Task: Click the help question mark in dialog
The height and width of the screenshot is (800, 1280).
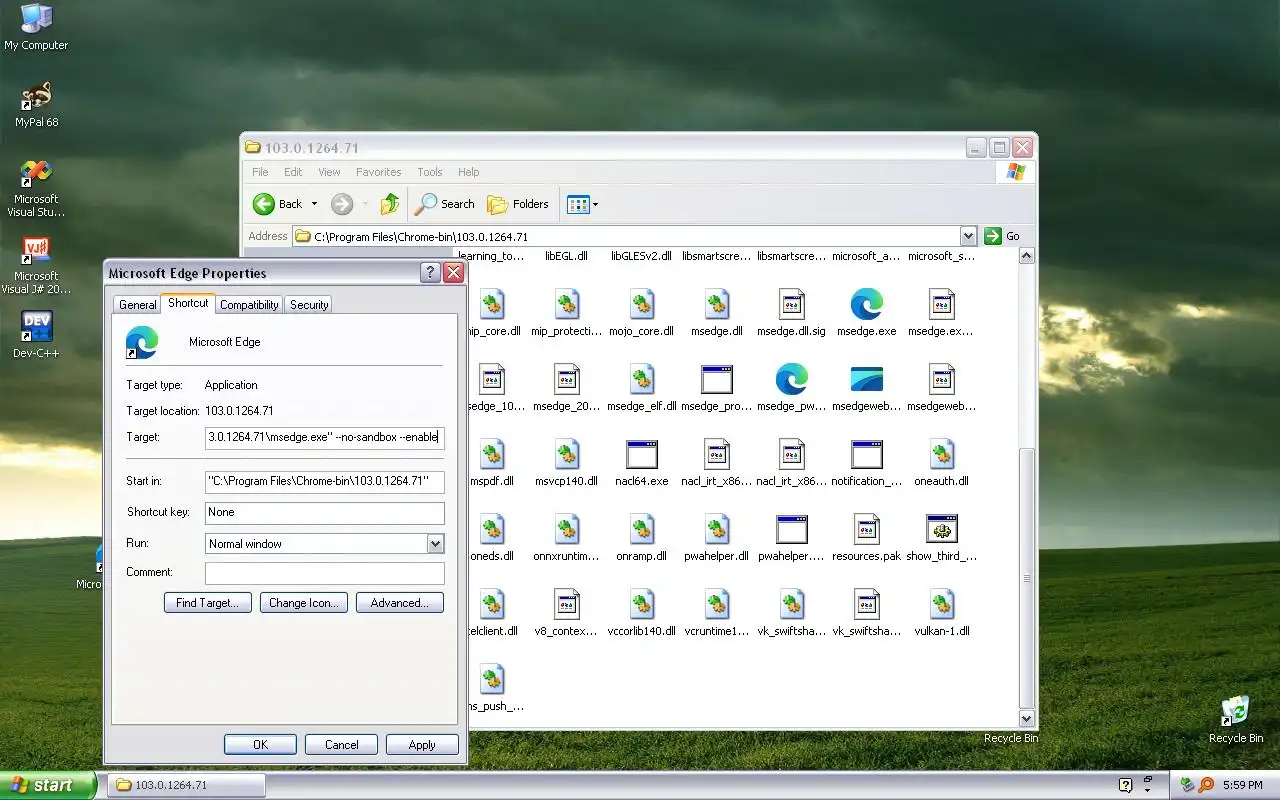Action: click(x=430, y=273)
